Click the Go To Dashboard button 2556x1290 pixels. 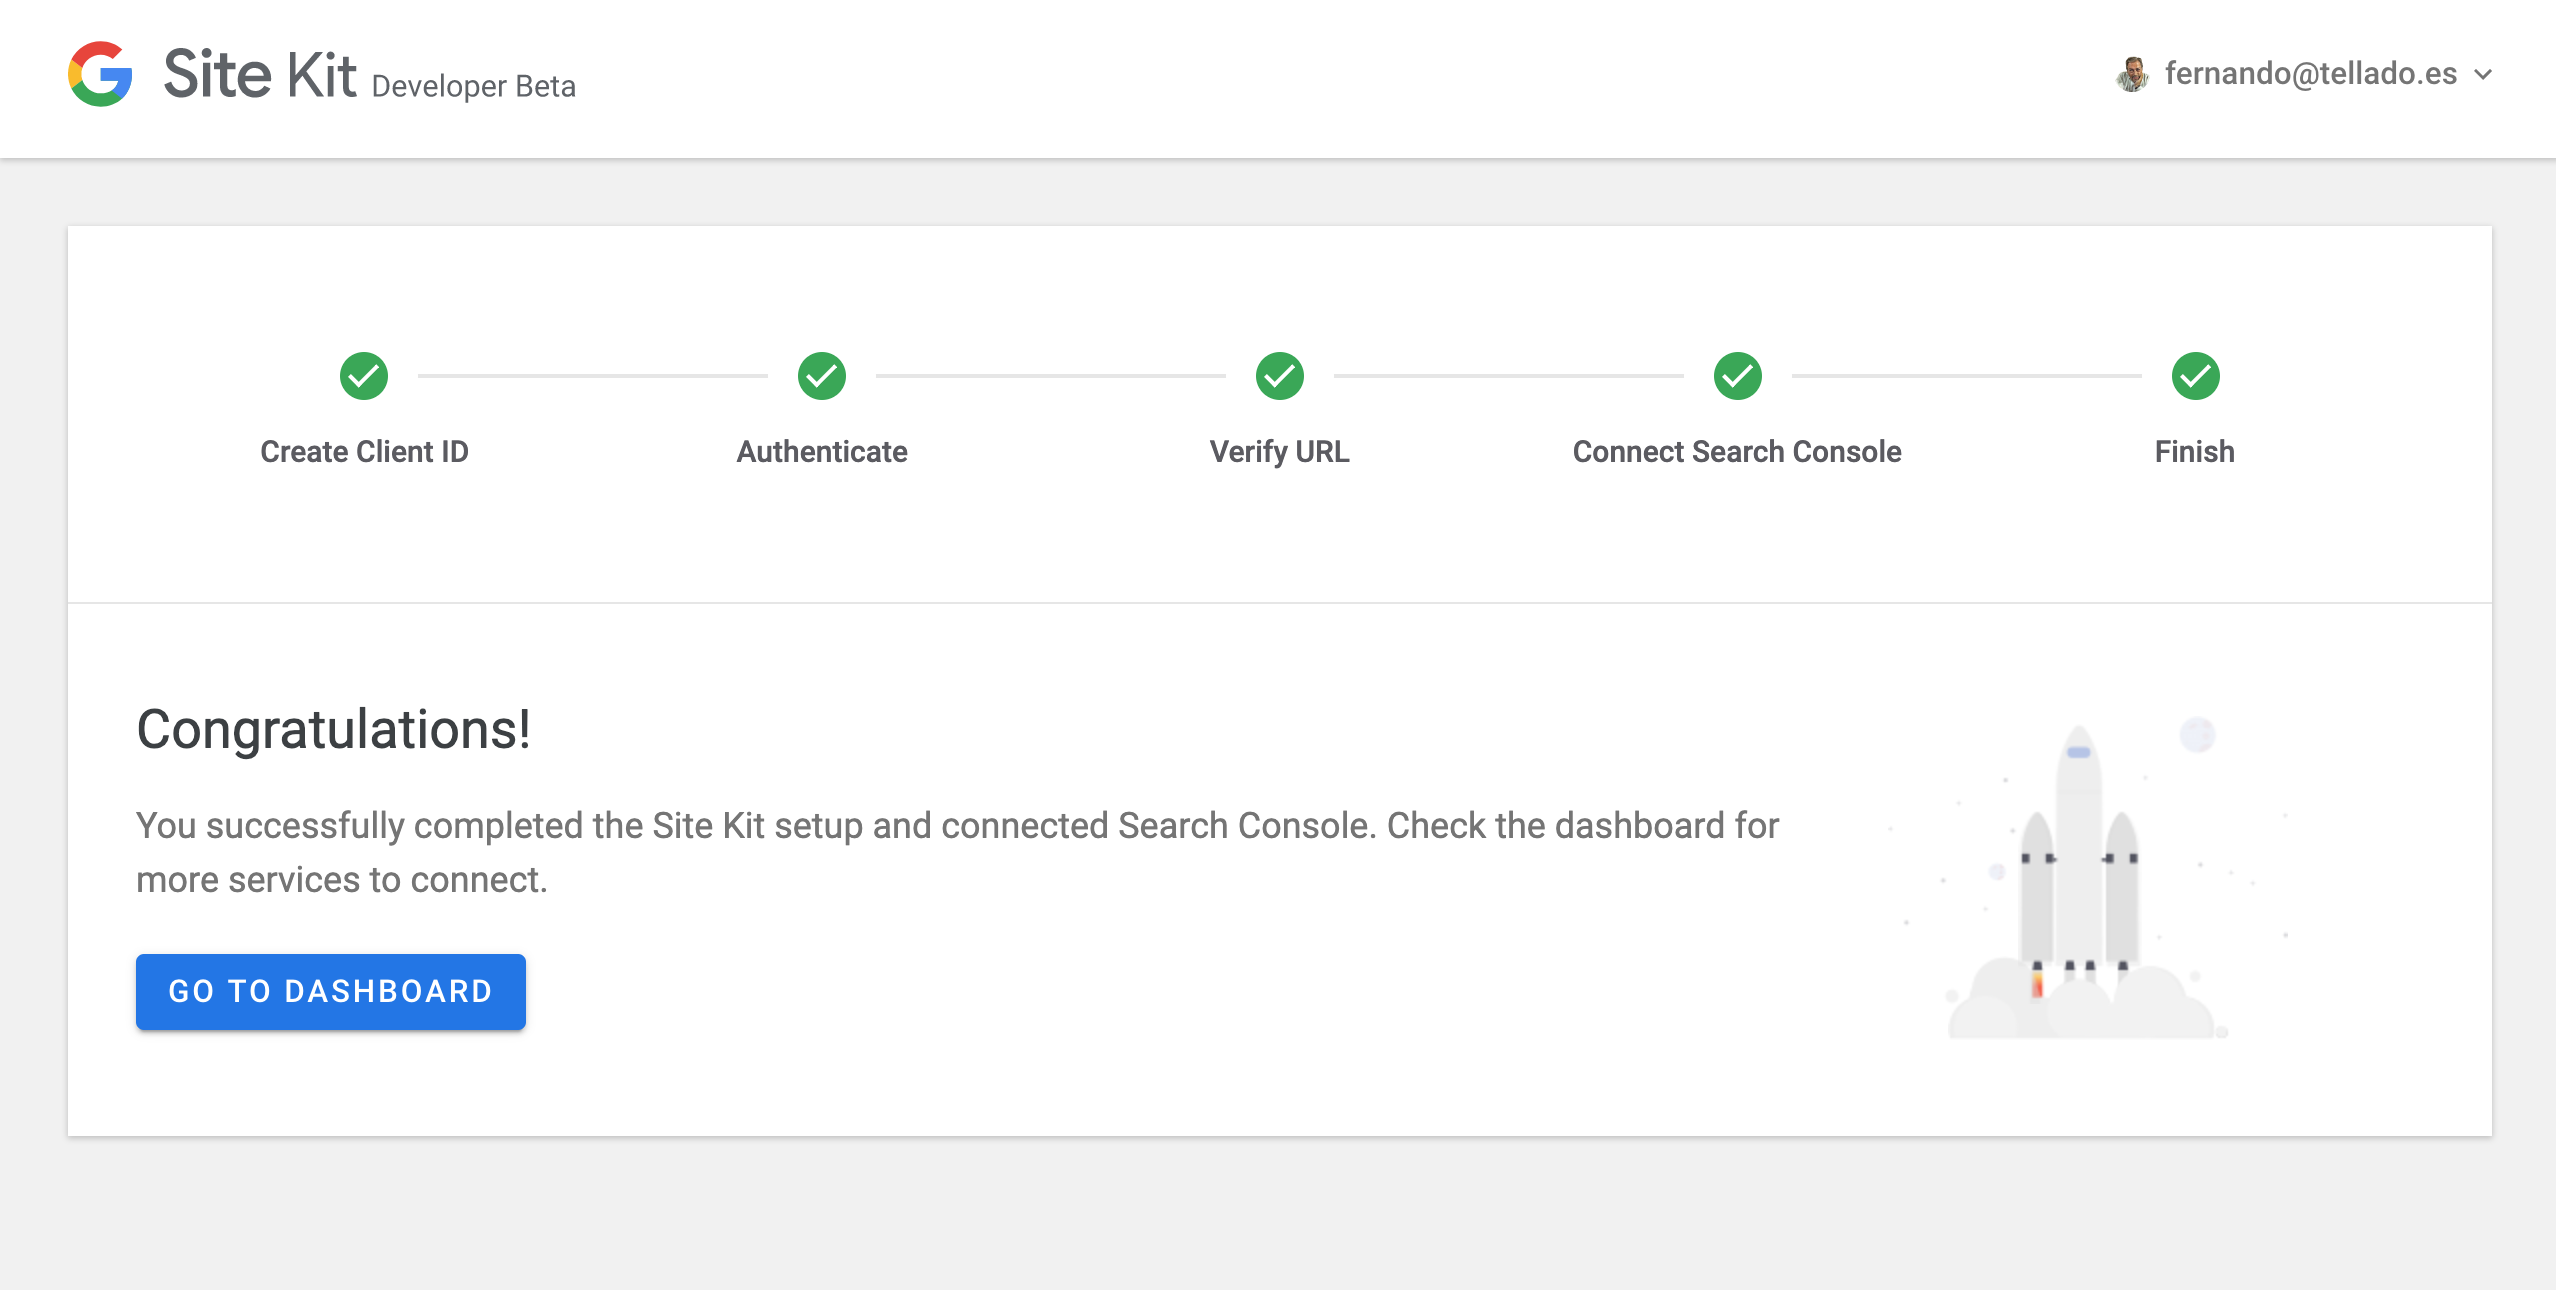(x=330, y=991)
